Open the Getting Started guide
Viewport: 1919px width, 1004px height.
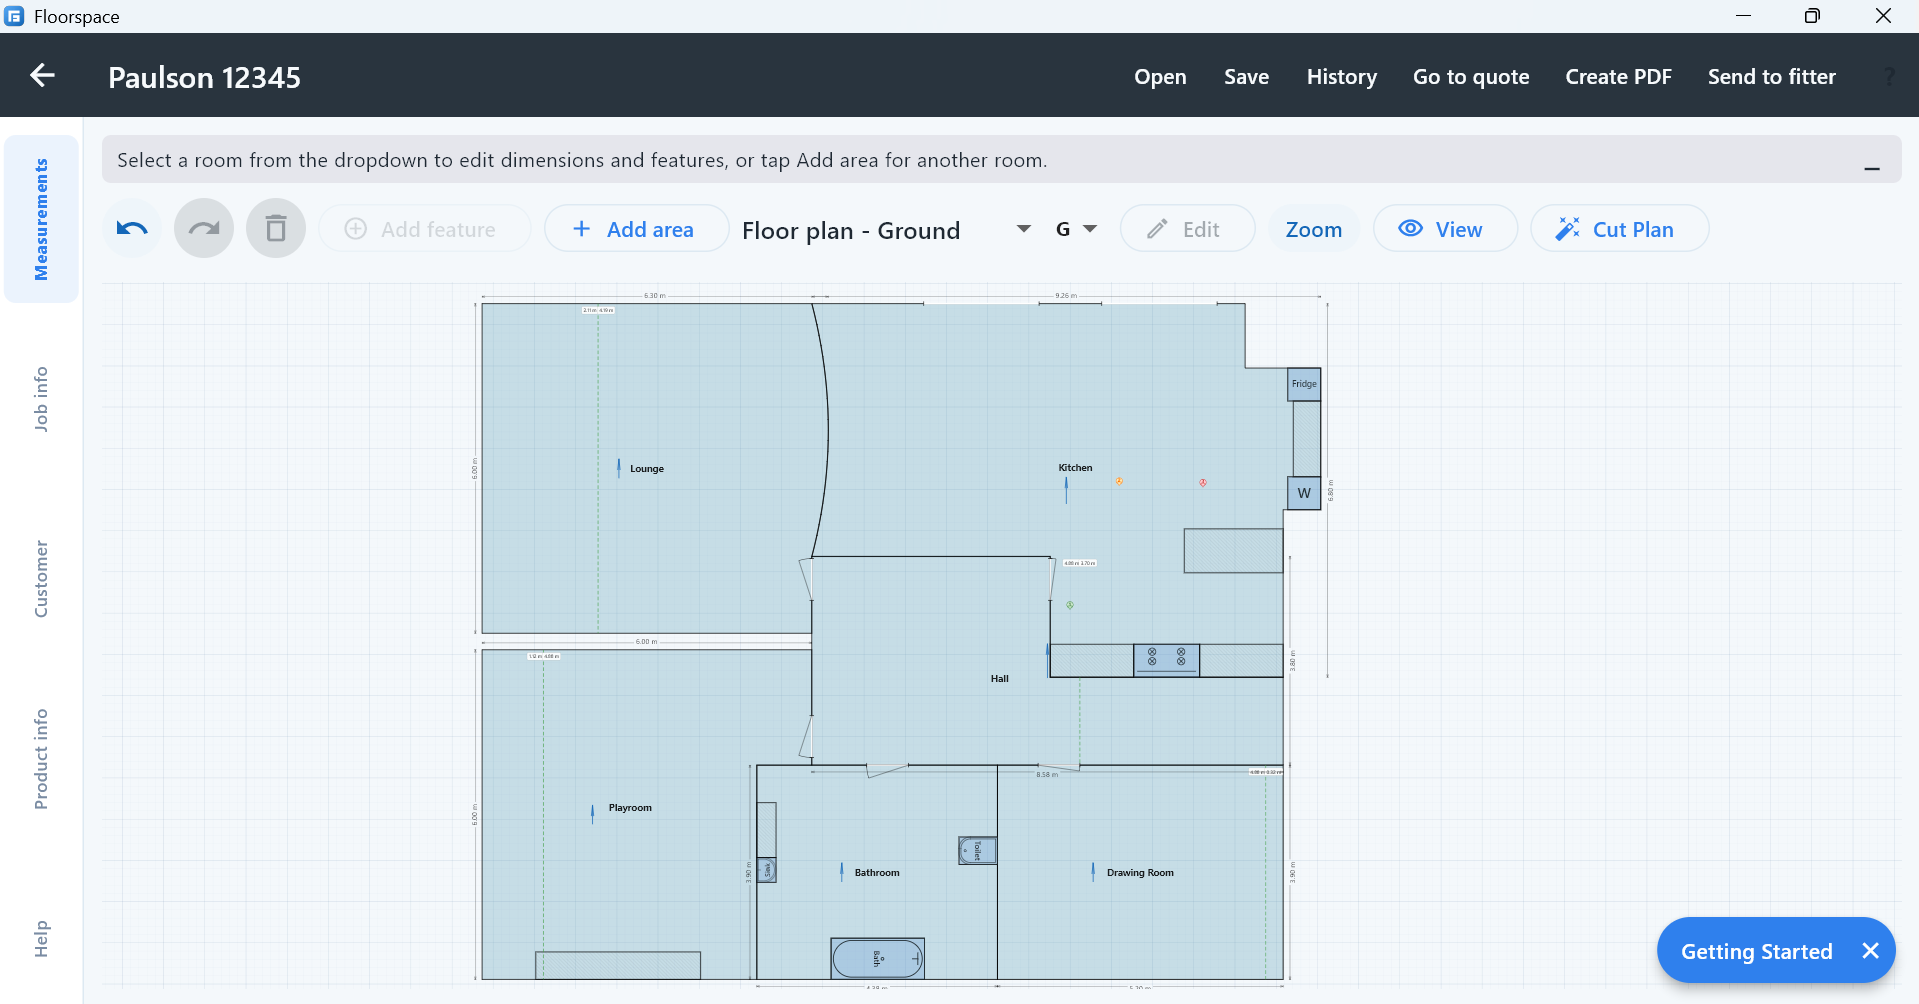[1756, 951]
